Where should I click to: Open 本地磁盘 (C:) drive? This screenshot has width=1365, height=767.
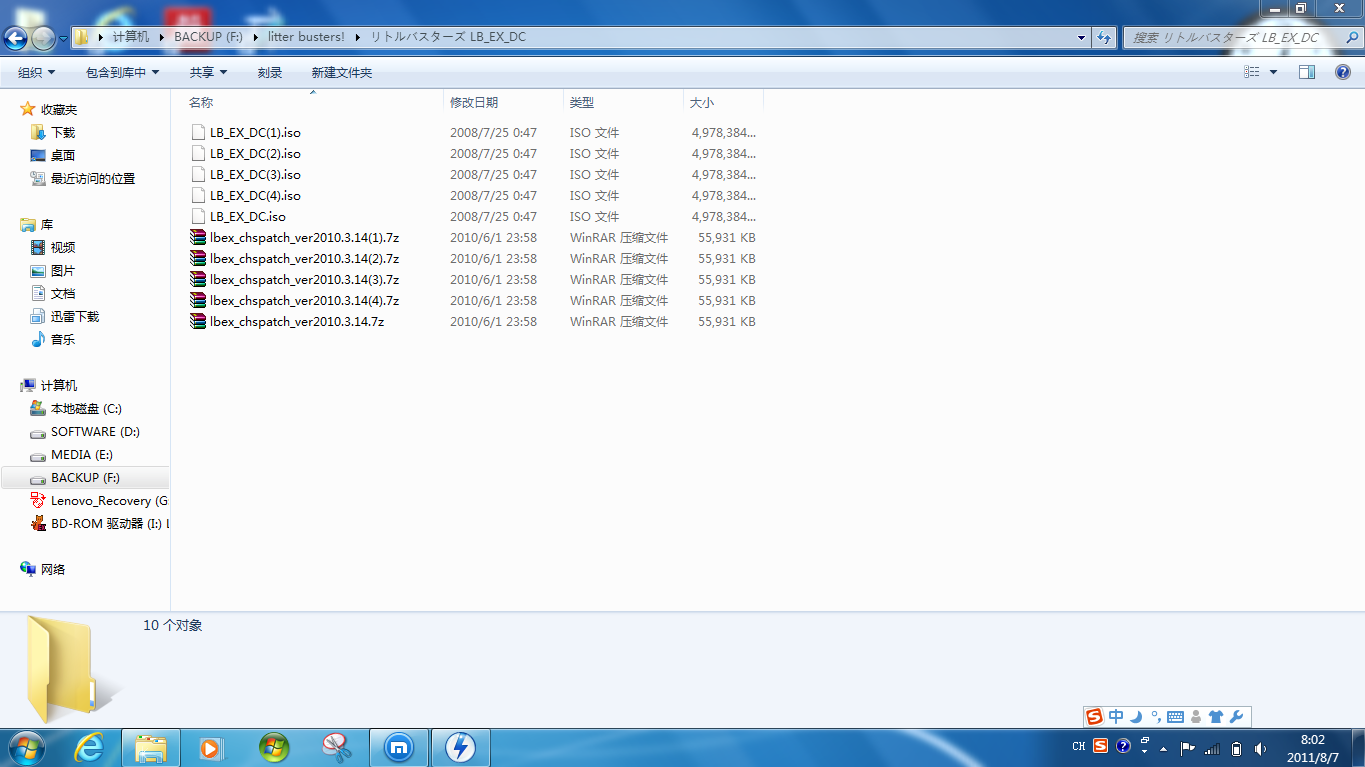coord(86,408)
